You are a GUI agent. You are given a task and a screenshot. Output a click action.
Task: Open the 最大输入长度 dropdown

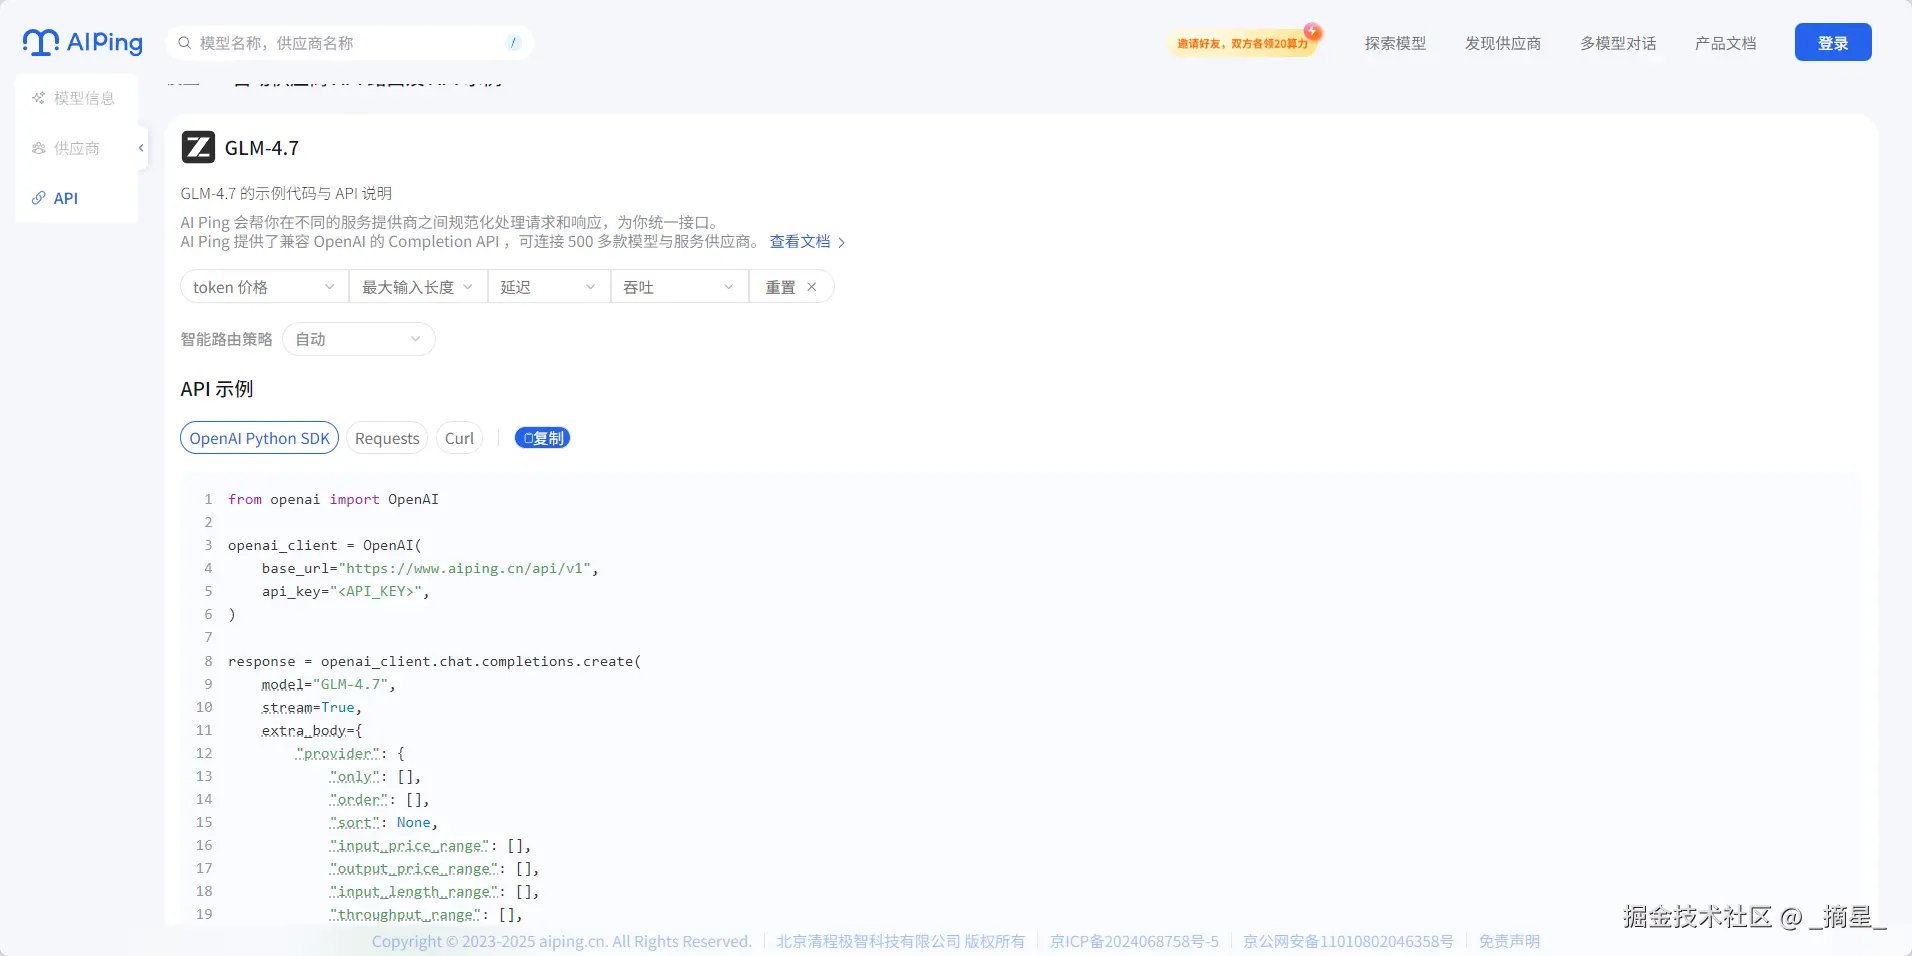[418, 287]
